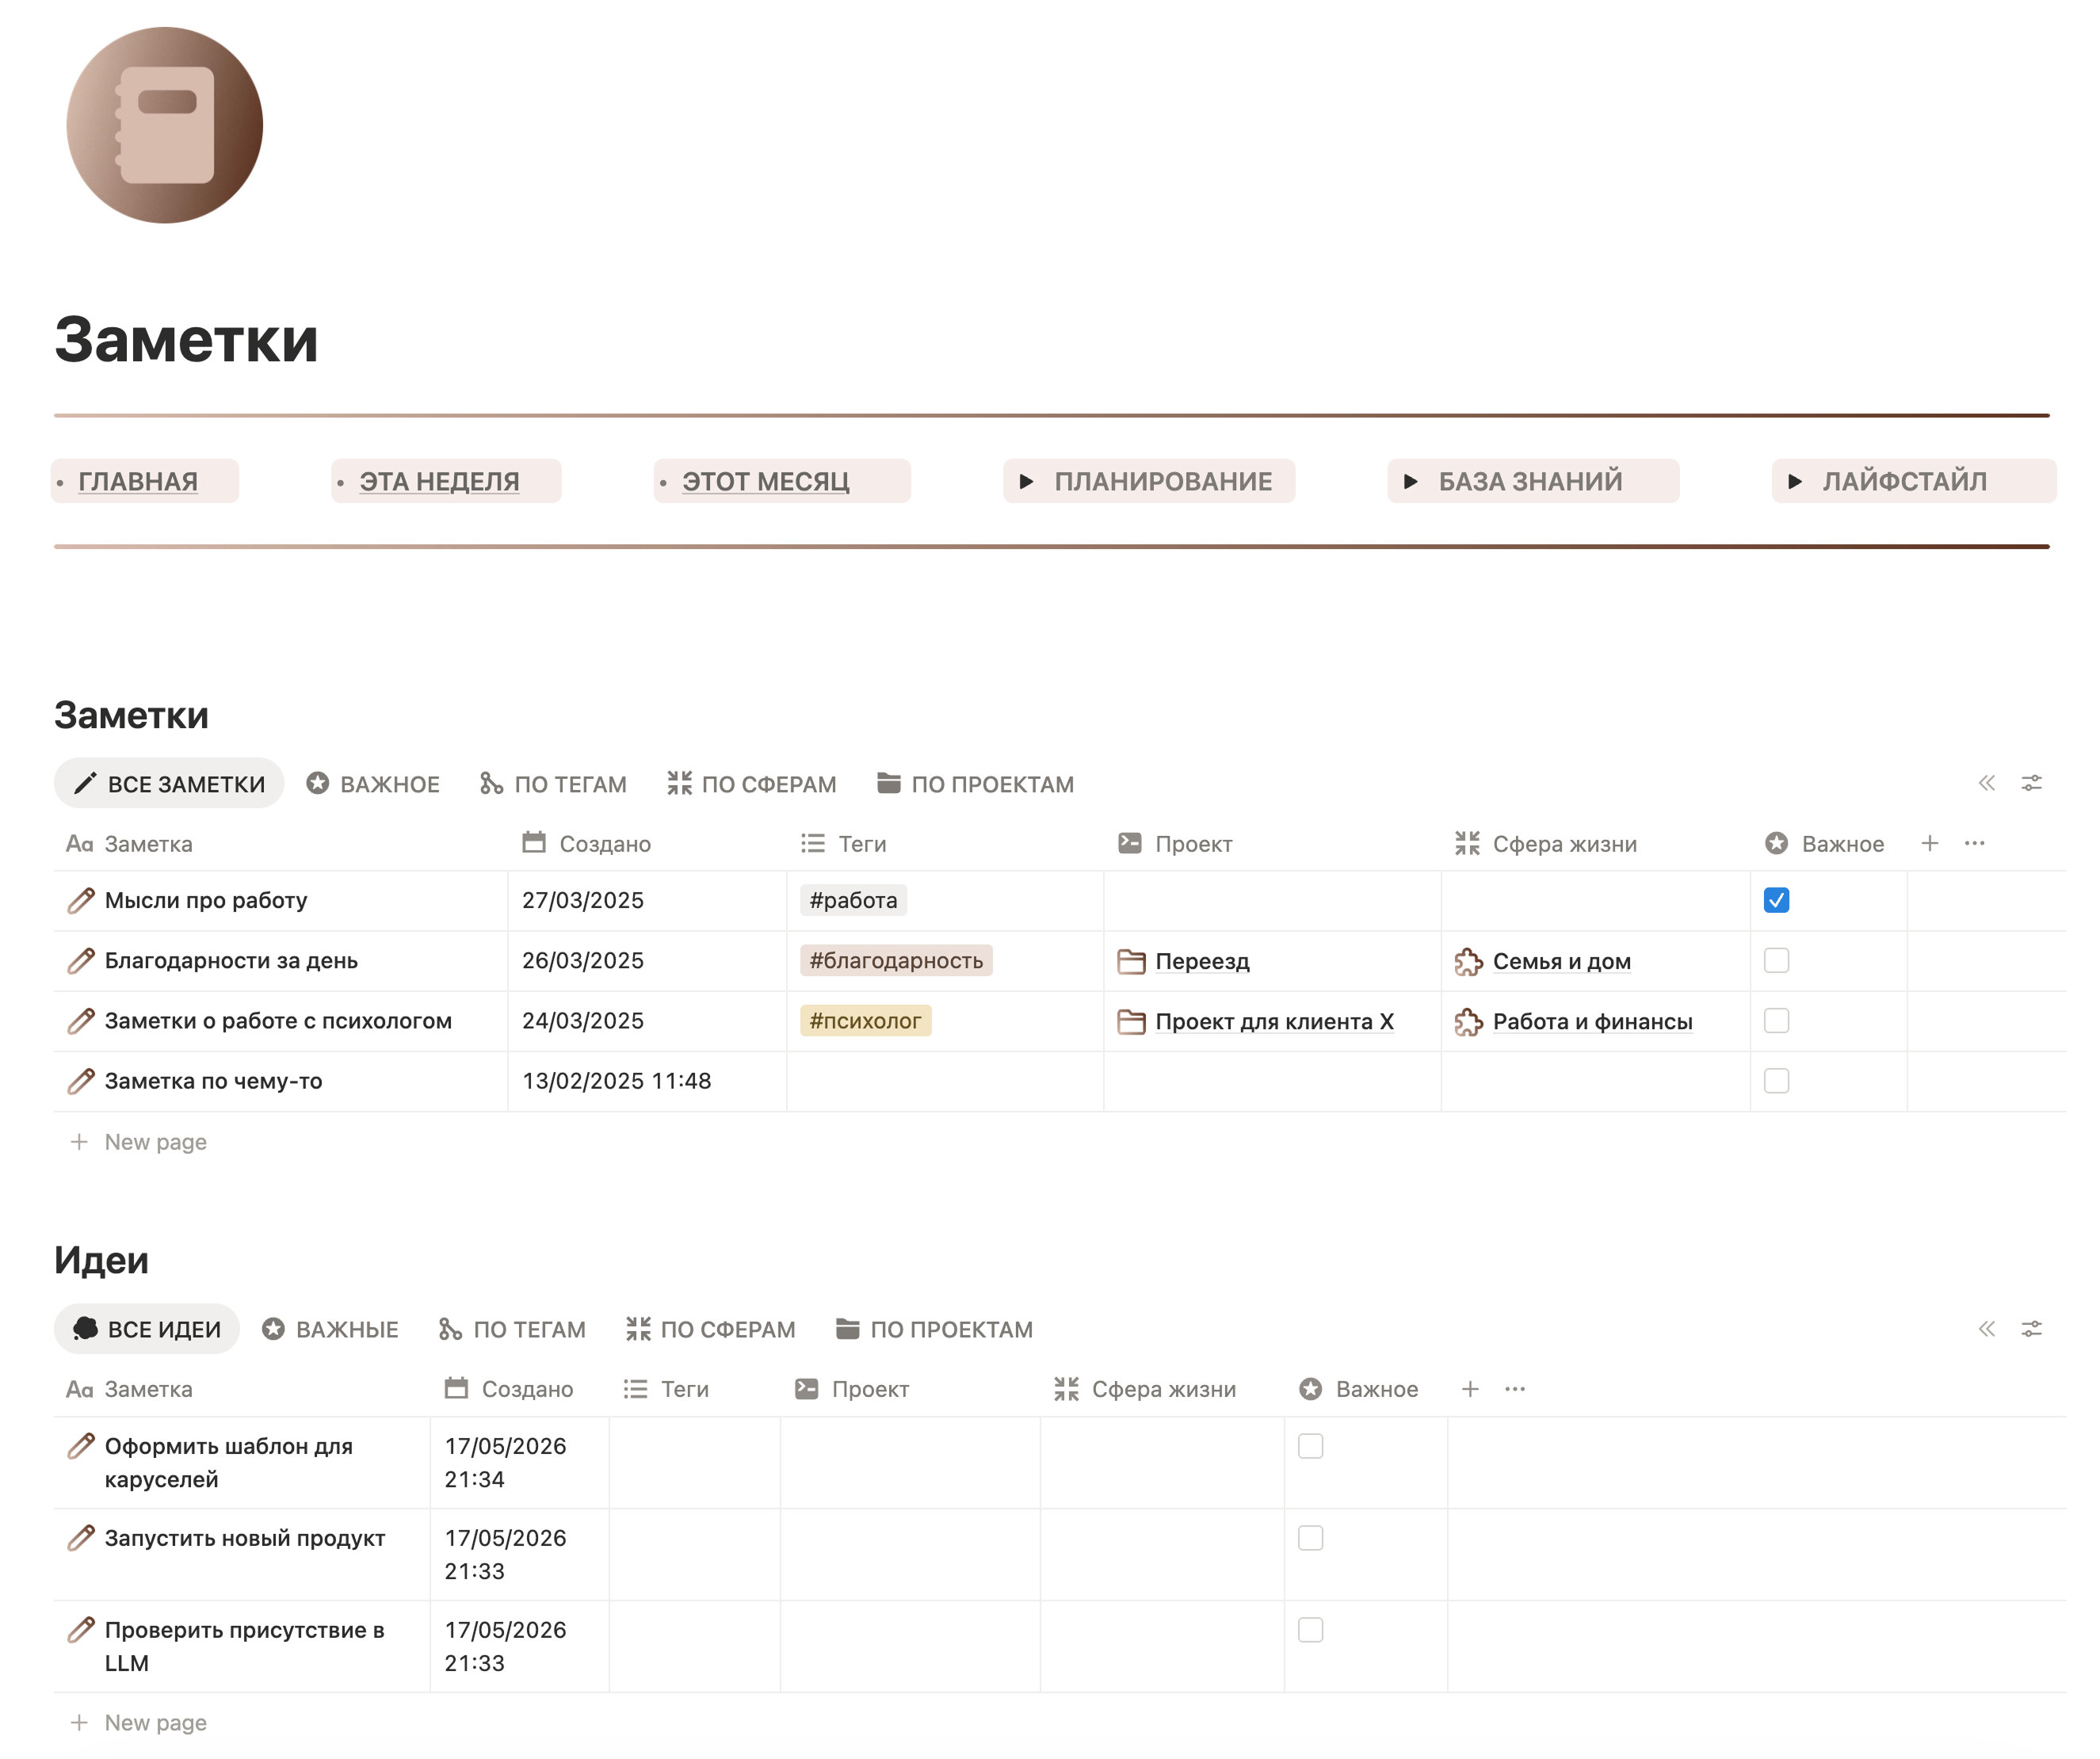Screen dimensions: 2100x1759
Task: Check Важное for Заметка по чему-то
Action: 1776,1081
